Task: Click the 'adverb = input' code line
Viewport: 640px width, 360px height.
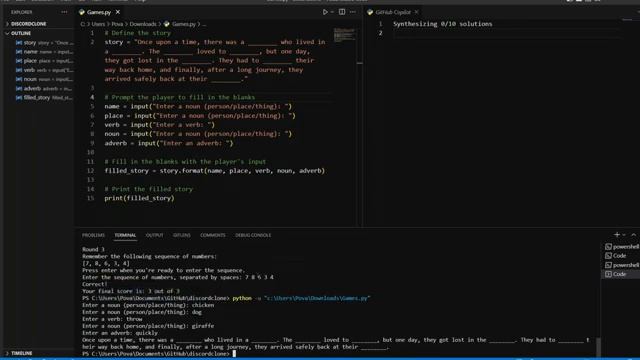Action: [169, 143]
